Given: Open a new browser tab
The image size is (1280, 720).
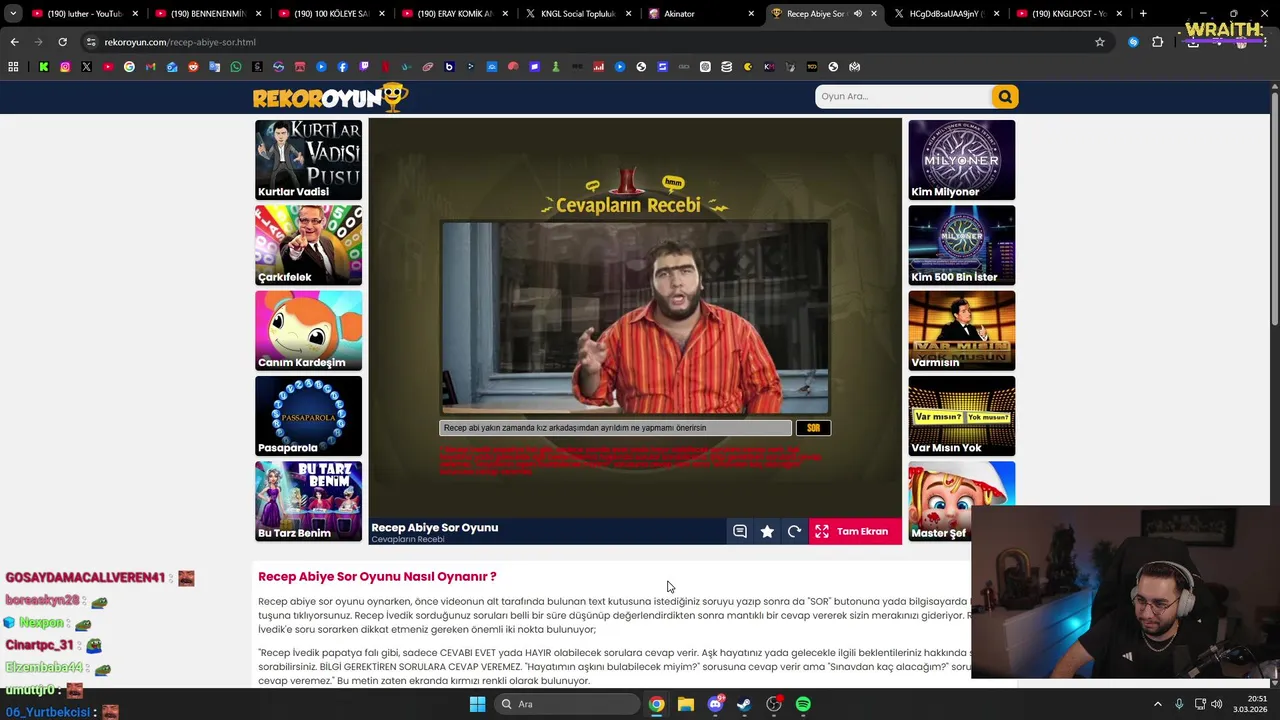Looking at the screenshot, I should 1143,14.
